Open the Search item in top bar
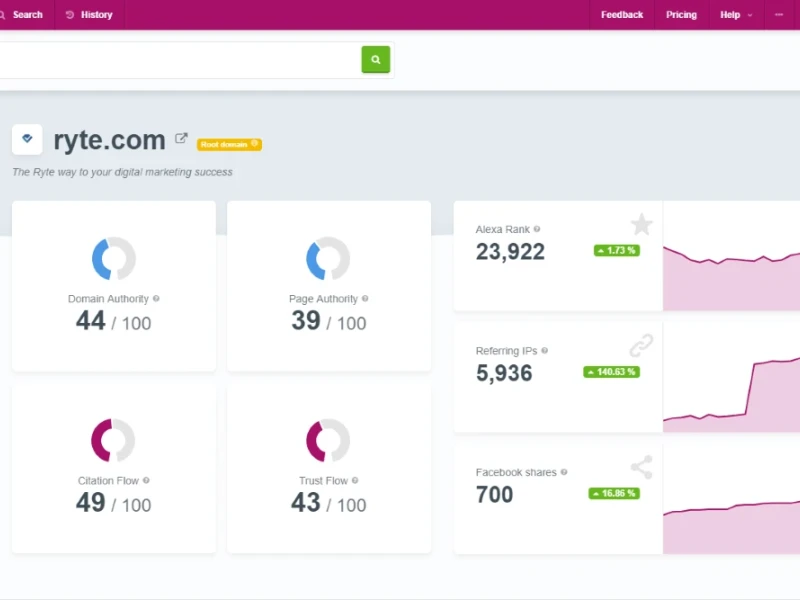800x600 pixels. 22,15
